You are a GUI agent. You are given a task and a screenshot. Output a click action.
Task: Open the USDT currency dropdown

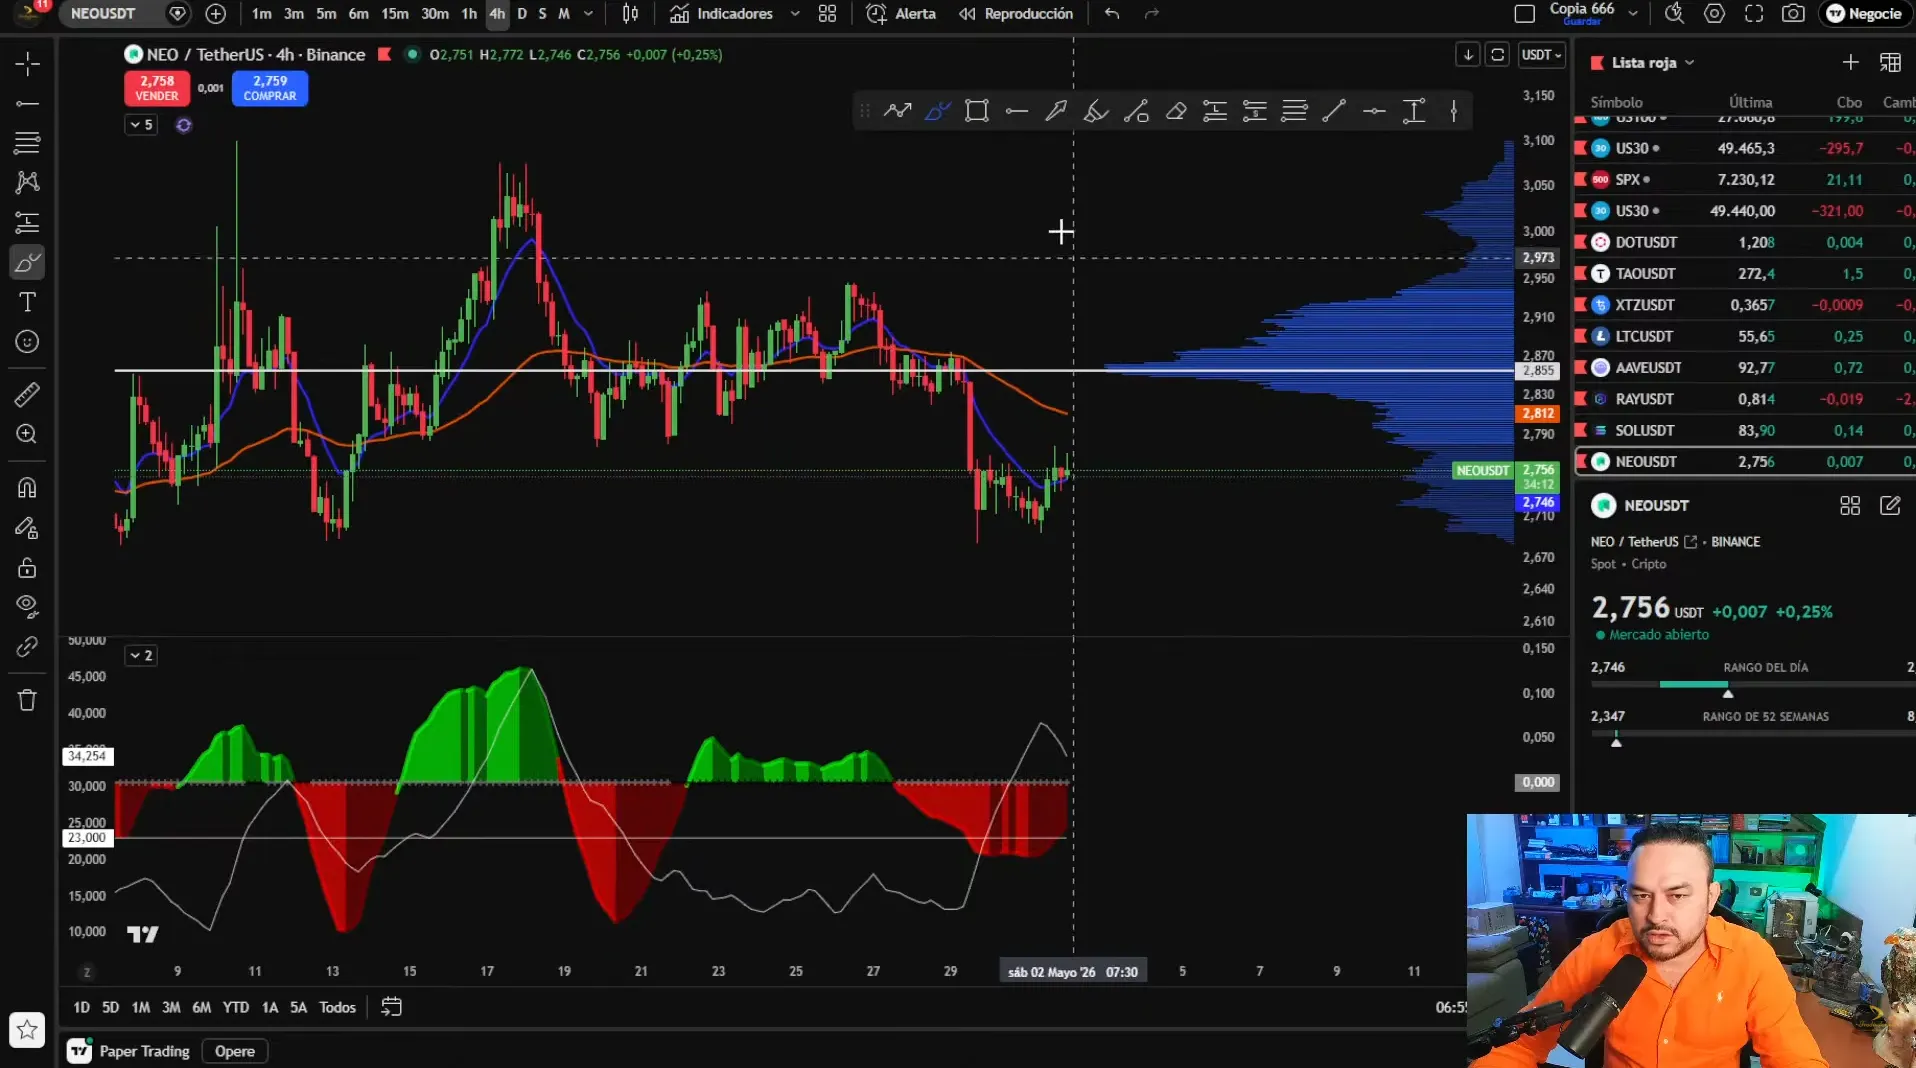coord(1541,55)
